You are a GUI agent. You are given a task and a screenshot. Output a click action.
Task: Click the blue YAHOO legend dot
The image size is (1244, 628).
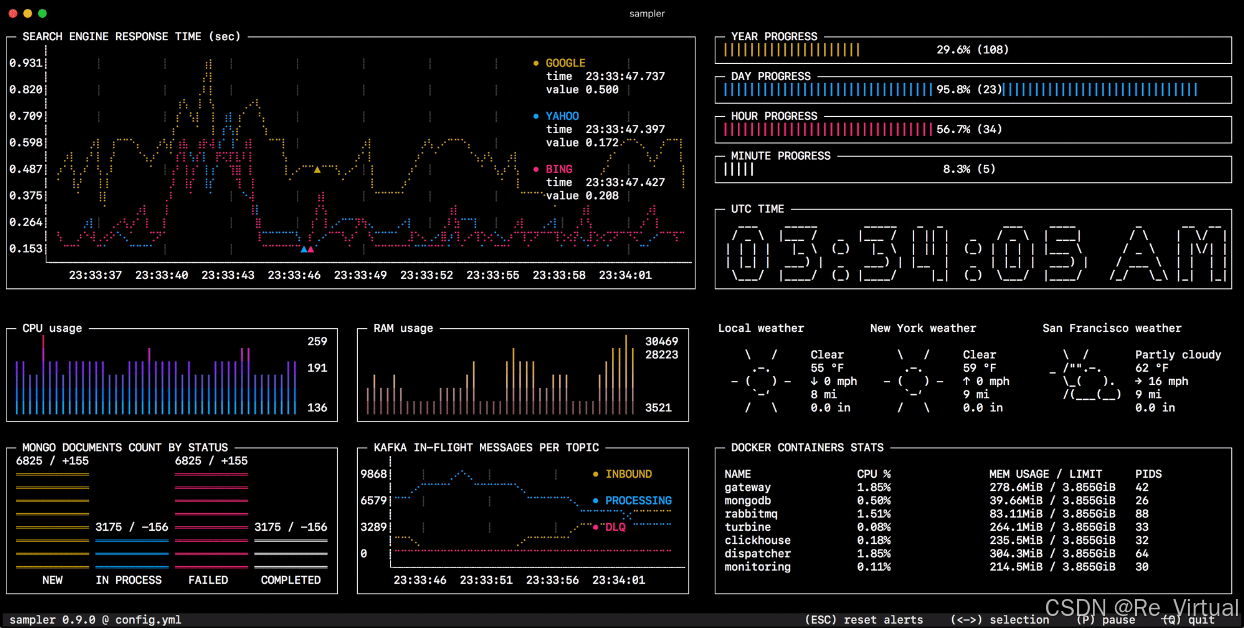click(x=536, y=116)
